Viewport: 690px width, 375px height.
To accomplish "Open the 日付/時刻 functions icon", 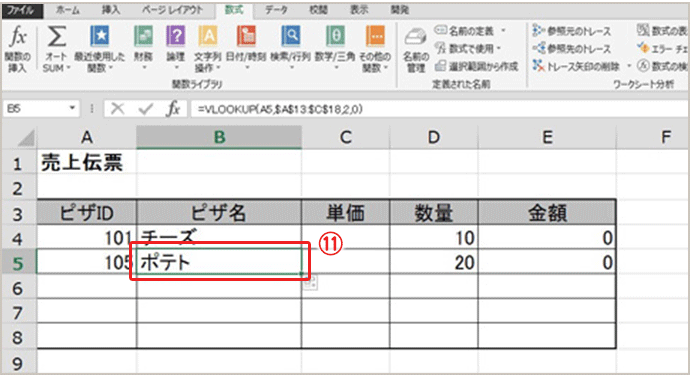I will (x=246, y=47).
